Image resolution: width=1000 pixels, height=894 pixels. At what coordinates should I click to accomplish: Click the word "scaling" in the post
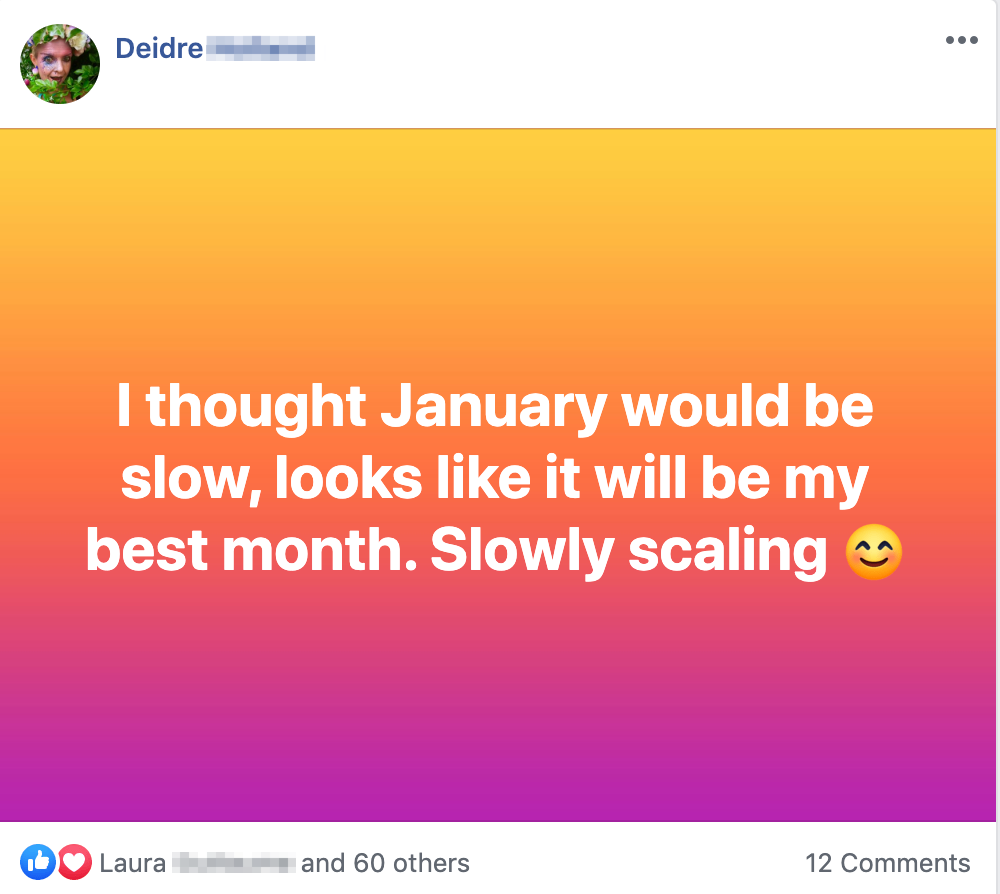(727, 552)
